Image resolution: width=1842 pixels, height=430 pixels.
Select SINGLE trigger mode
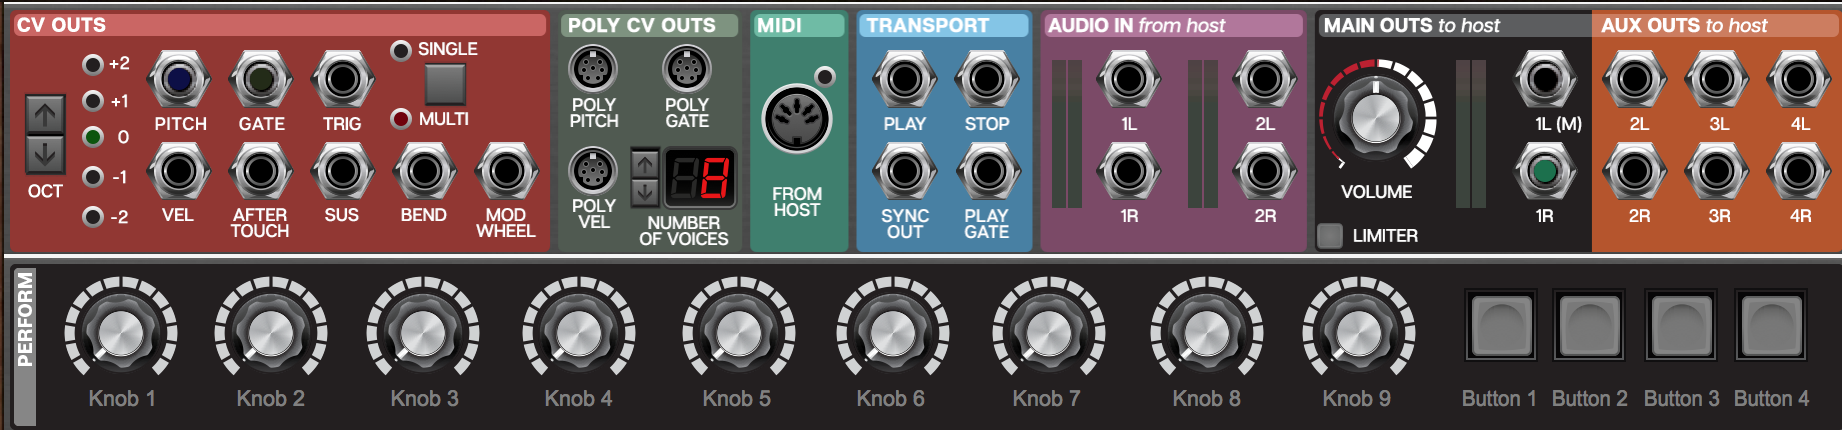pyautogui.click(x=401, y=50)
